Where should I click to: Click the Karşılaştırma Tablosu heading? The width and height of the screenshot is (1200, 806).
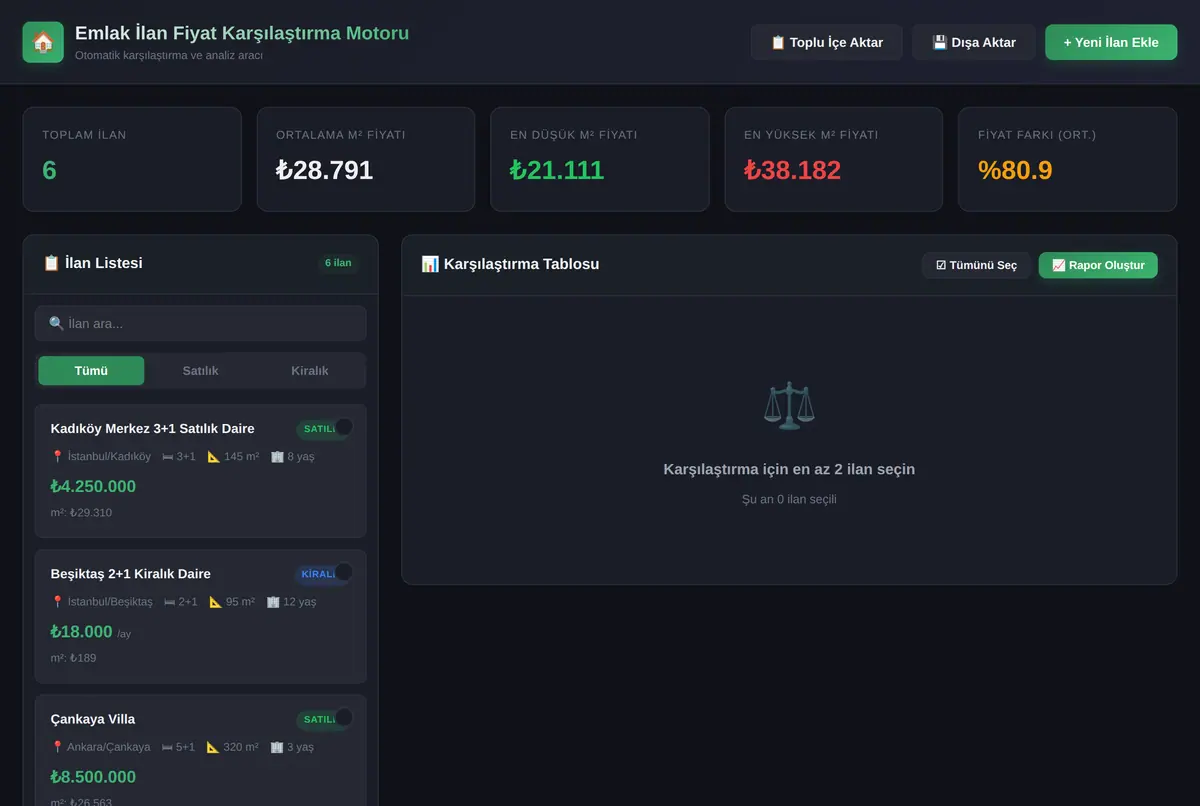point(510,264)
